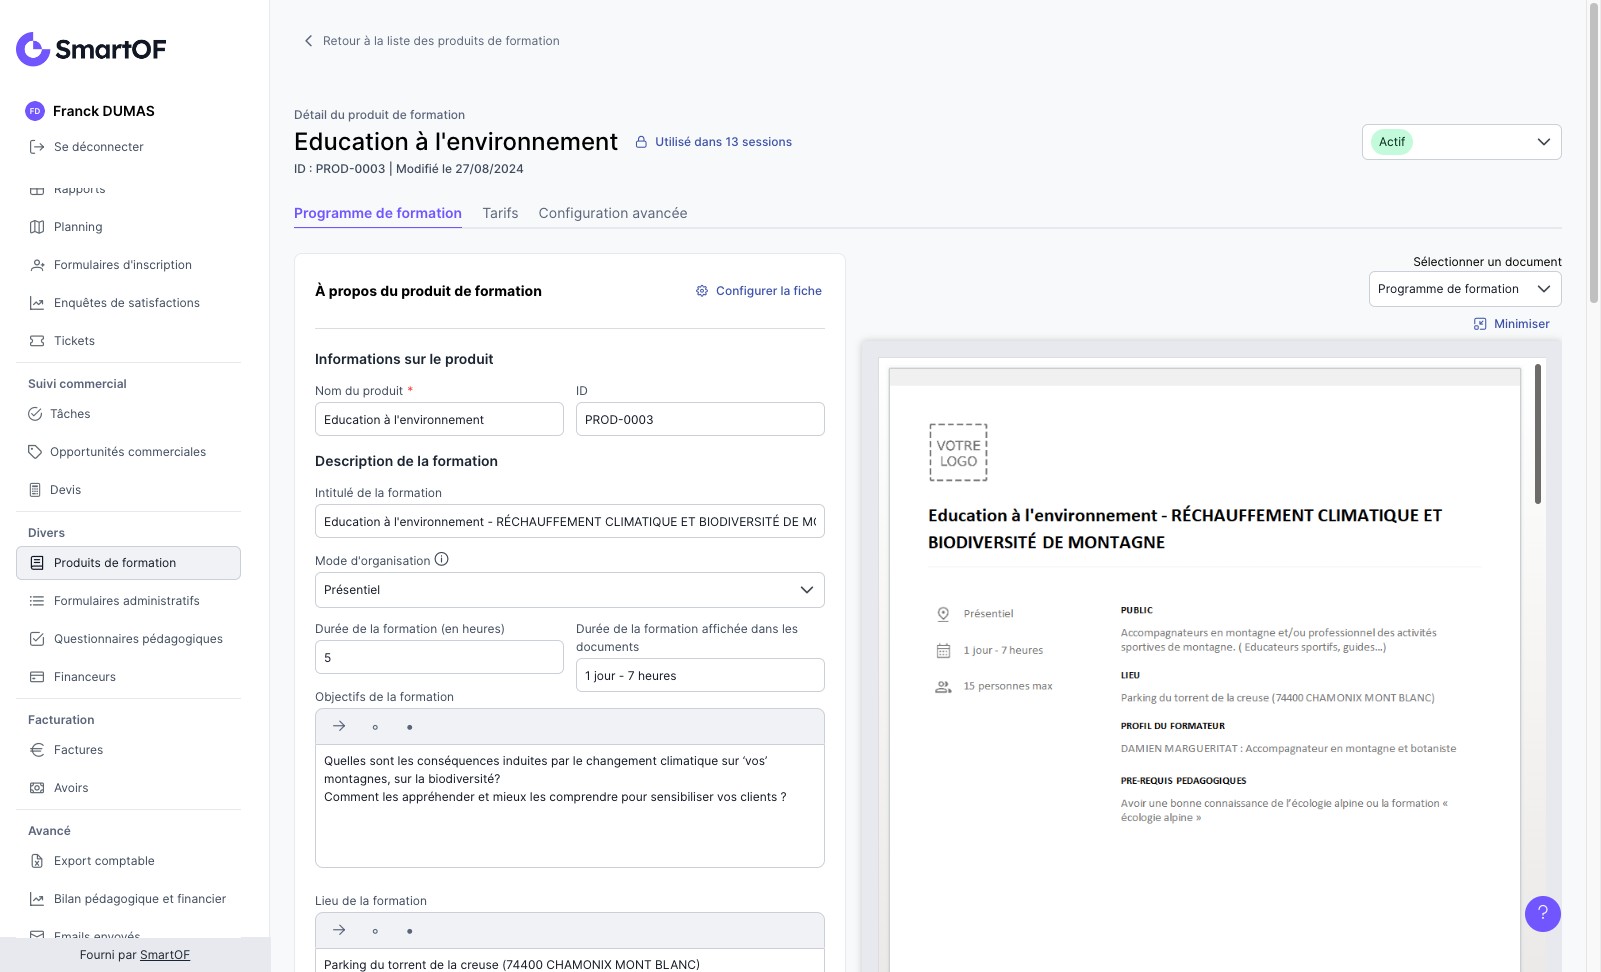The width and height of the screenshot is (1601, 972).
Task: Click the log out icon
Action: click(x=37, y=147)
